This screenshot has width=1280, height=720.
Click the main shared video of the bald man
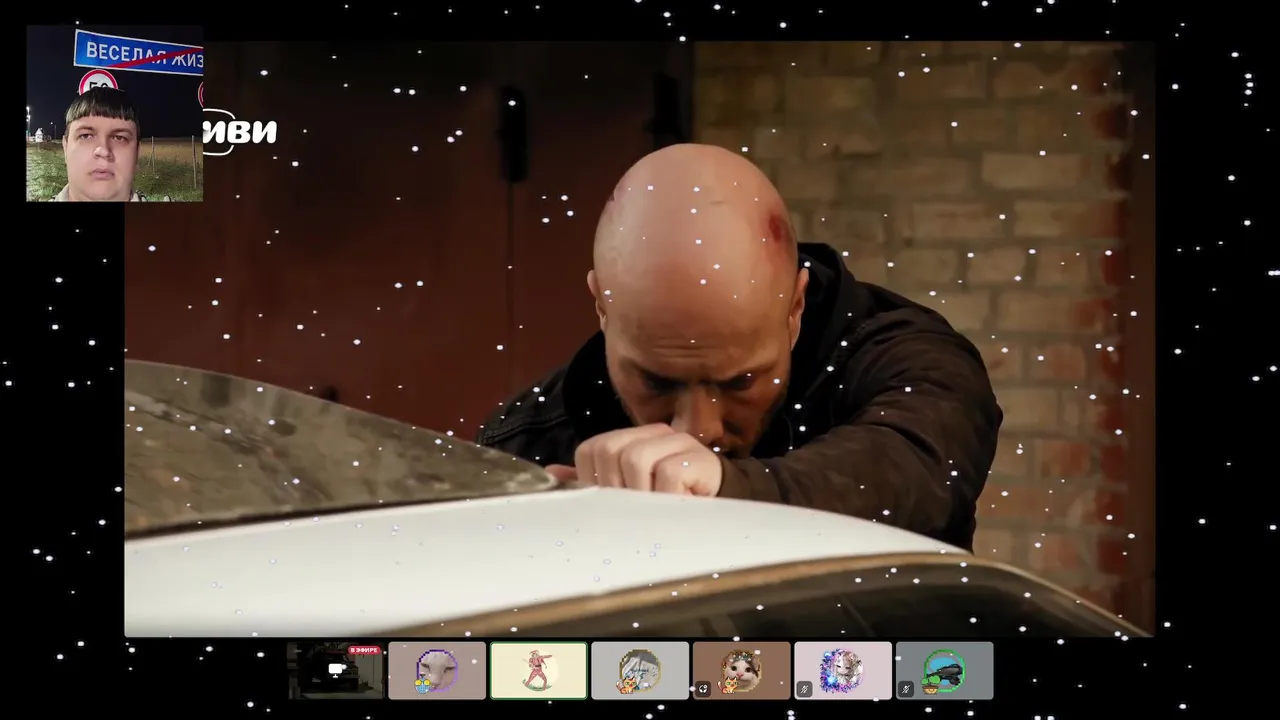point(640,339)
